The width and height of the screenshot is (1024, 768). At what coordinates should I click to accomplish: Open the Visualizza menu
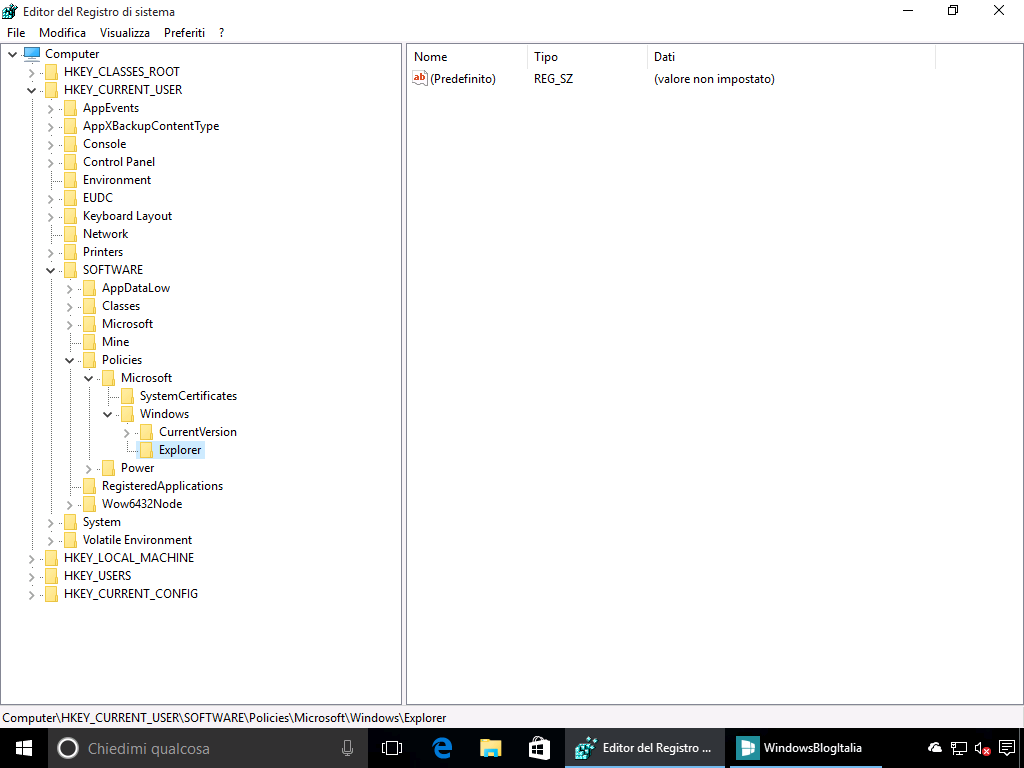click(124, 33)
